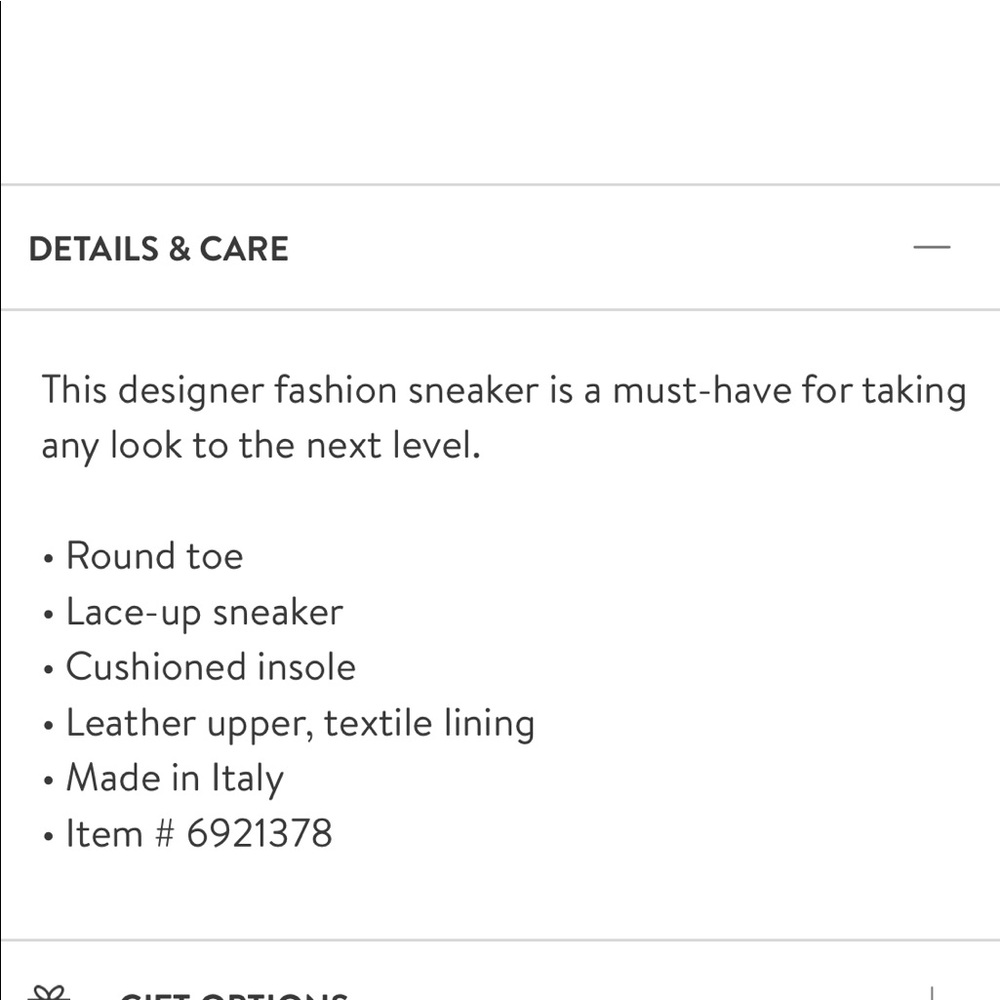Viewport: 1000px width, 1000px height.
Task: Click the Made in Italy item
Action: [175, 778]
